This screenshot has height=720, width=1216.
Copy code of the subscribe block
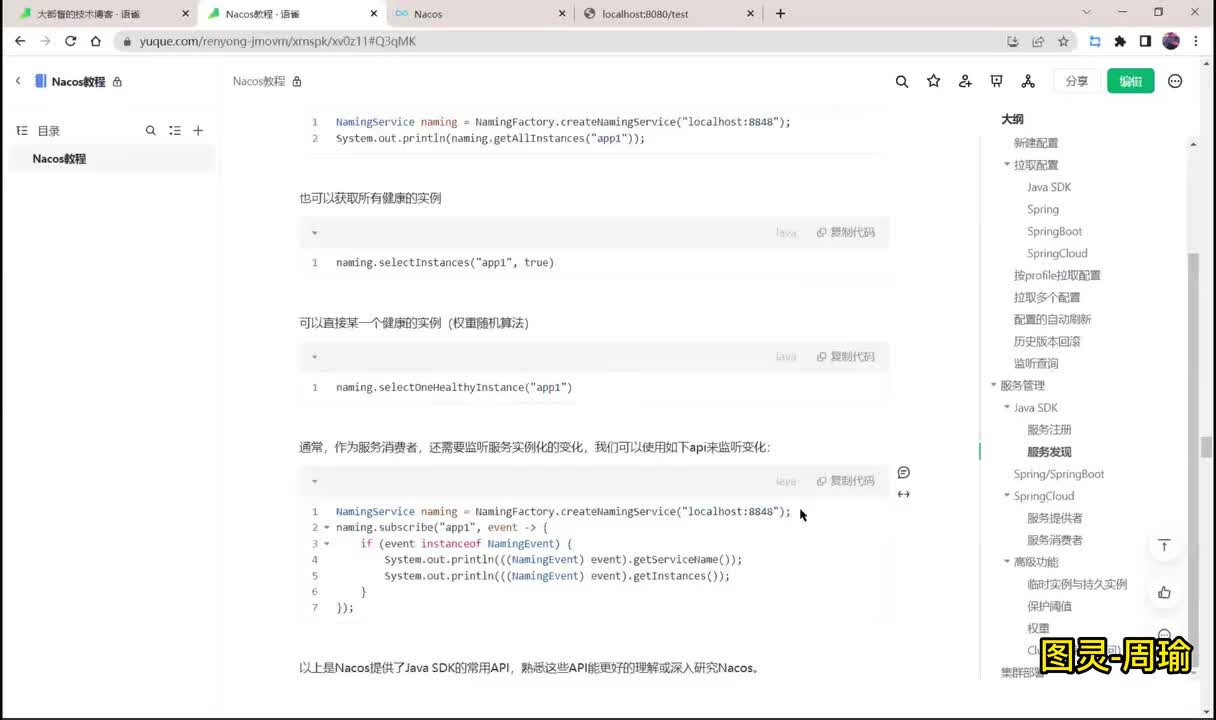point(846,481)
